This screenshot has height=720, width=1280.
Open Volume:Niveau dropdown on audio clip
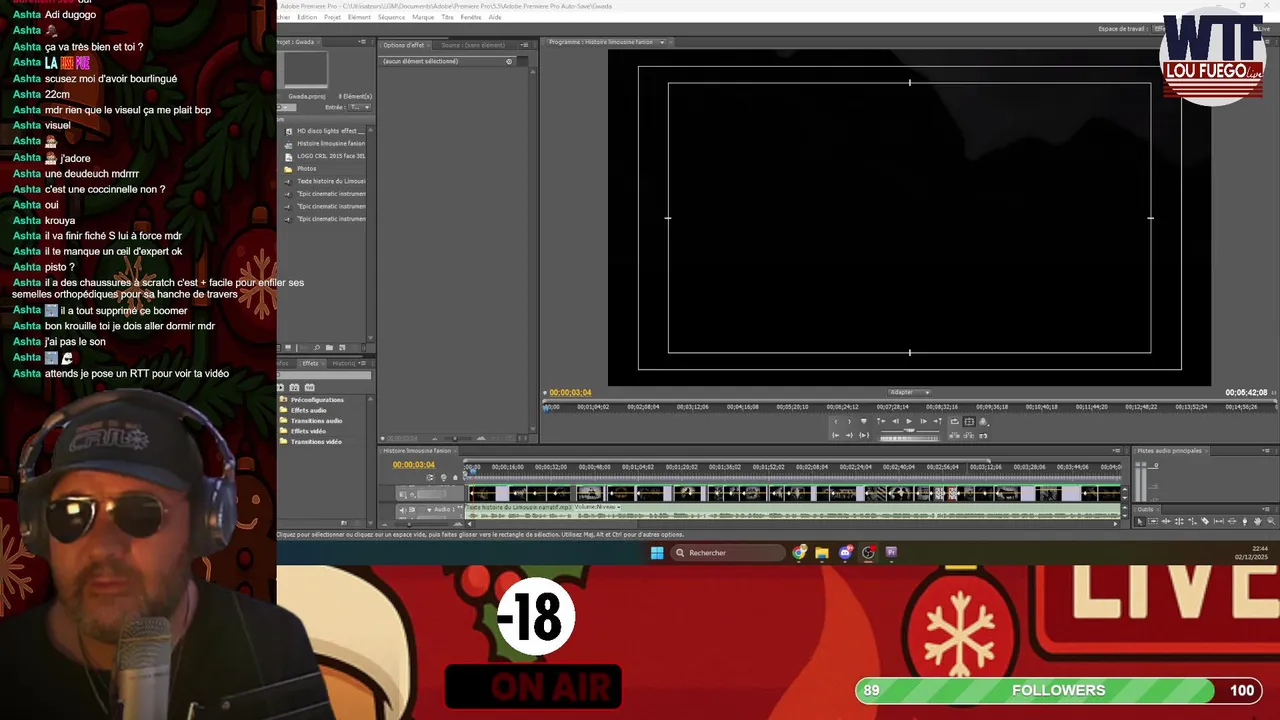[597, 507]
